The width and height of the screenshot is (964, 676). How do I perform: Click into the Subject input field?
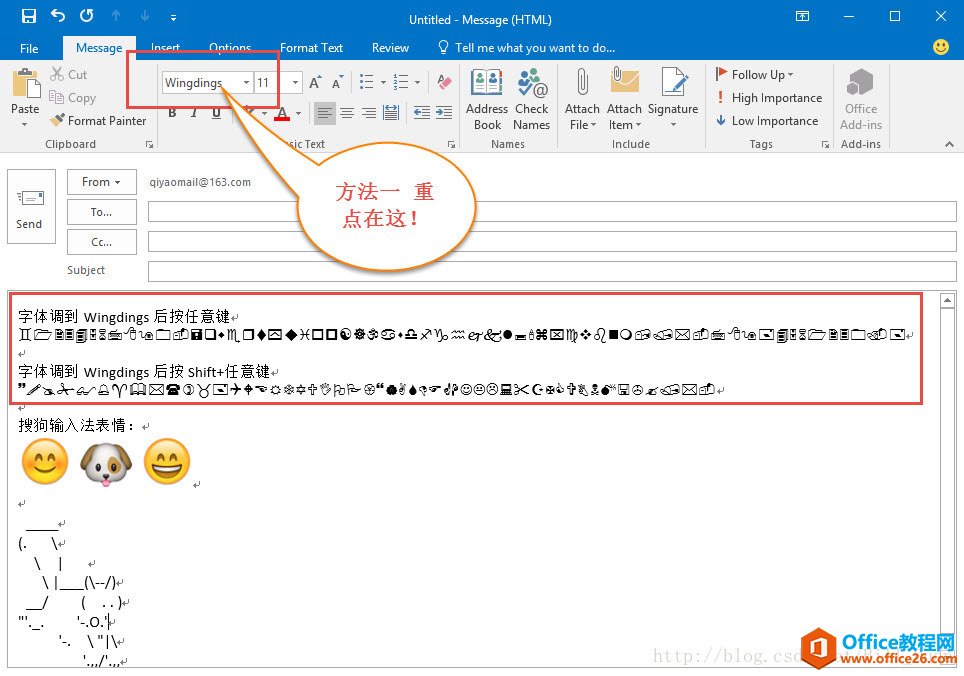tap(552, 271)
